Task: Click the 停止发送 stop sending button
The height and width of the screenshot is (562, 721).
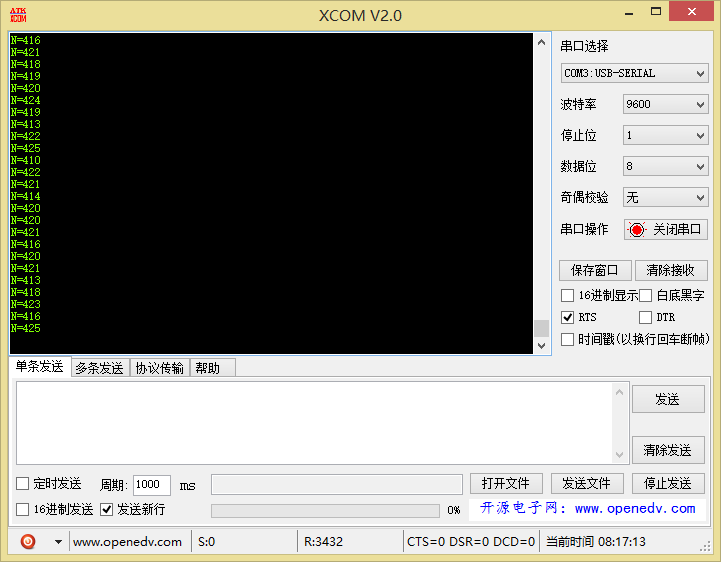Action: coord(668,483)
